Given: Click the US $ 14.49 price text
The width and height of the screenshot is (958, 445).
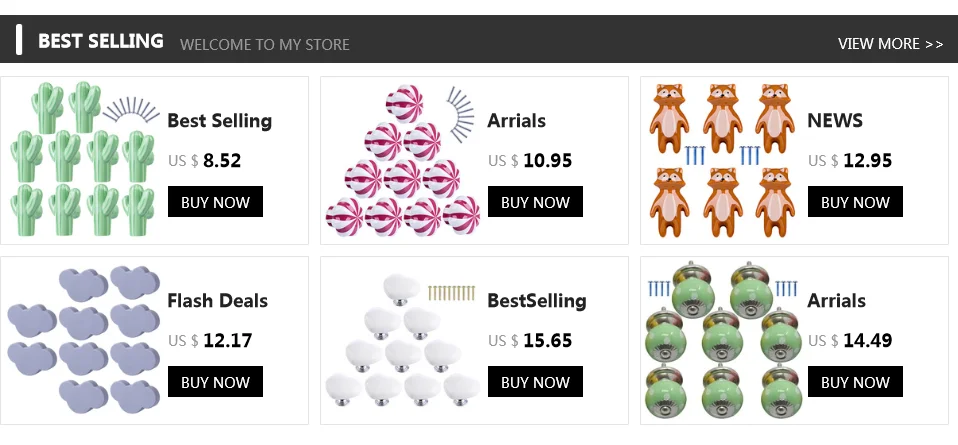Looking at the screenshot, I should [x=850, y=340].
